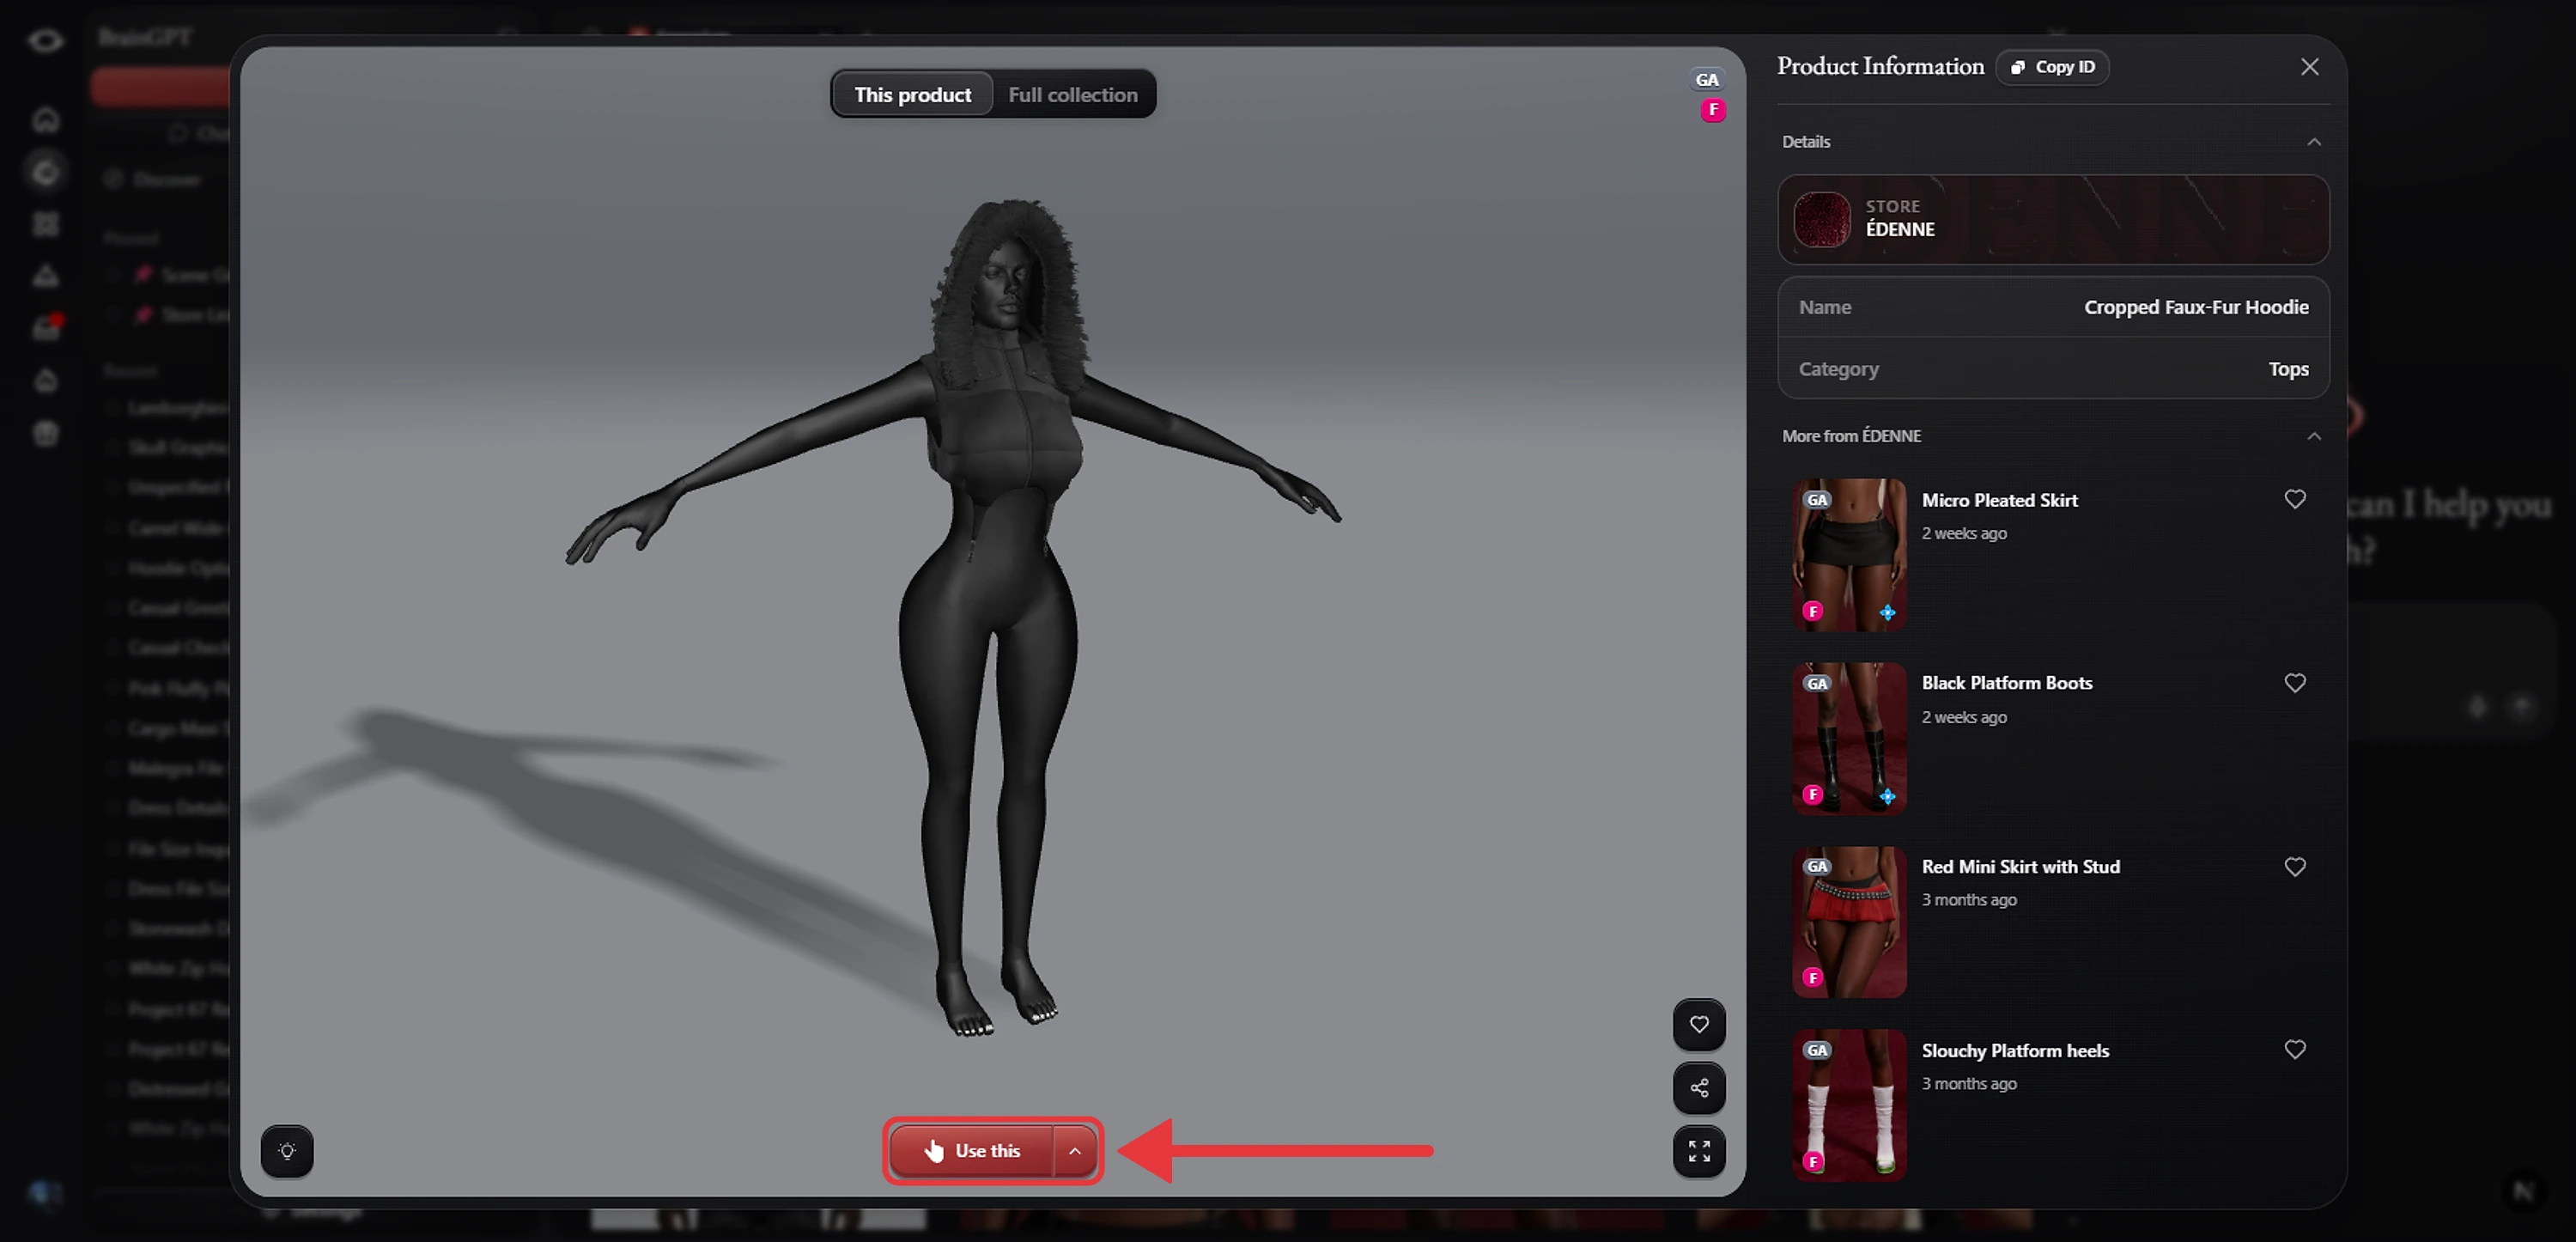Open the Black Platform Boots thumbnail
The image size is (2576, 1242).
[1849, 738]
